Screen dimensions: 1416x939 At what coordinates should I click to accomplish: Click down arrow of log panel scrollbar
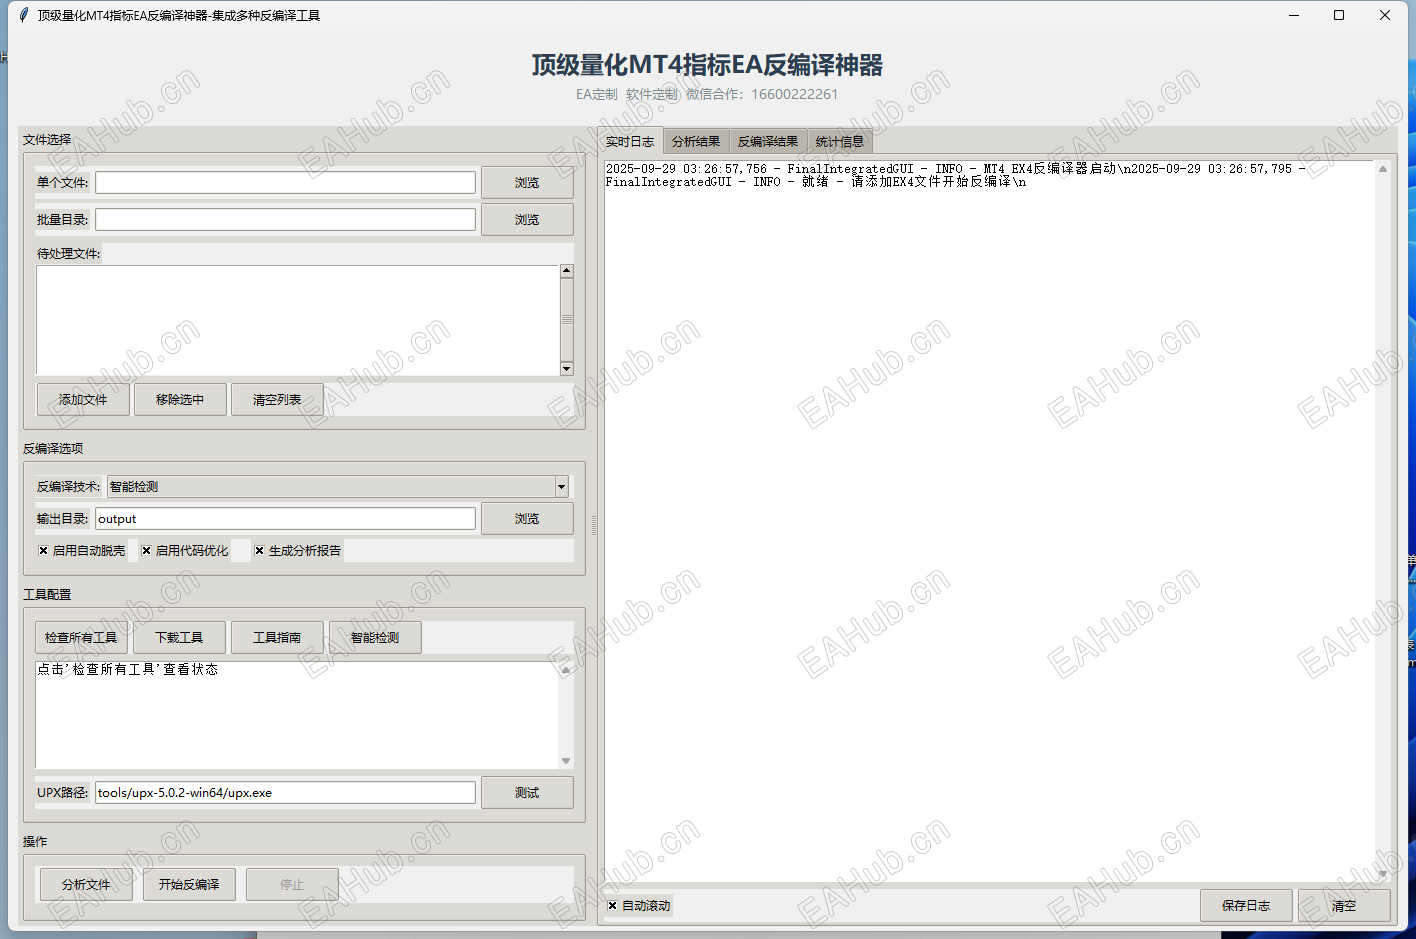[x=1383, y=874]
